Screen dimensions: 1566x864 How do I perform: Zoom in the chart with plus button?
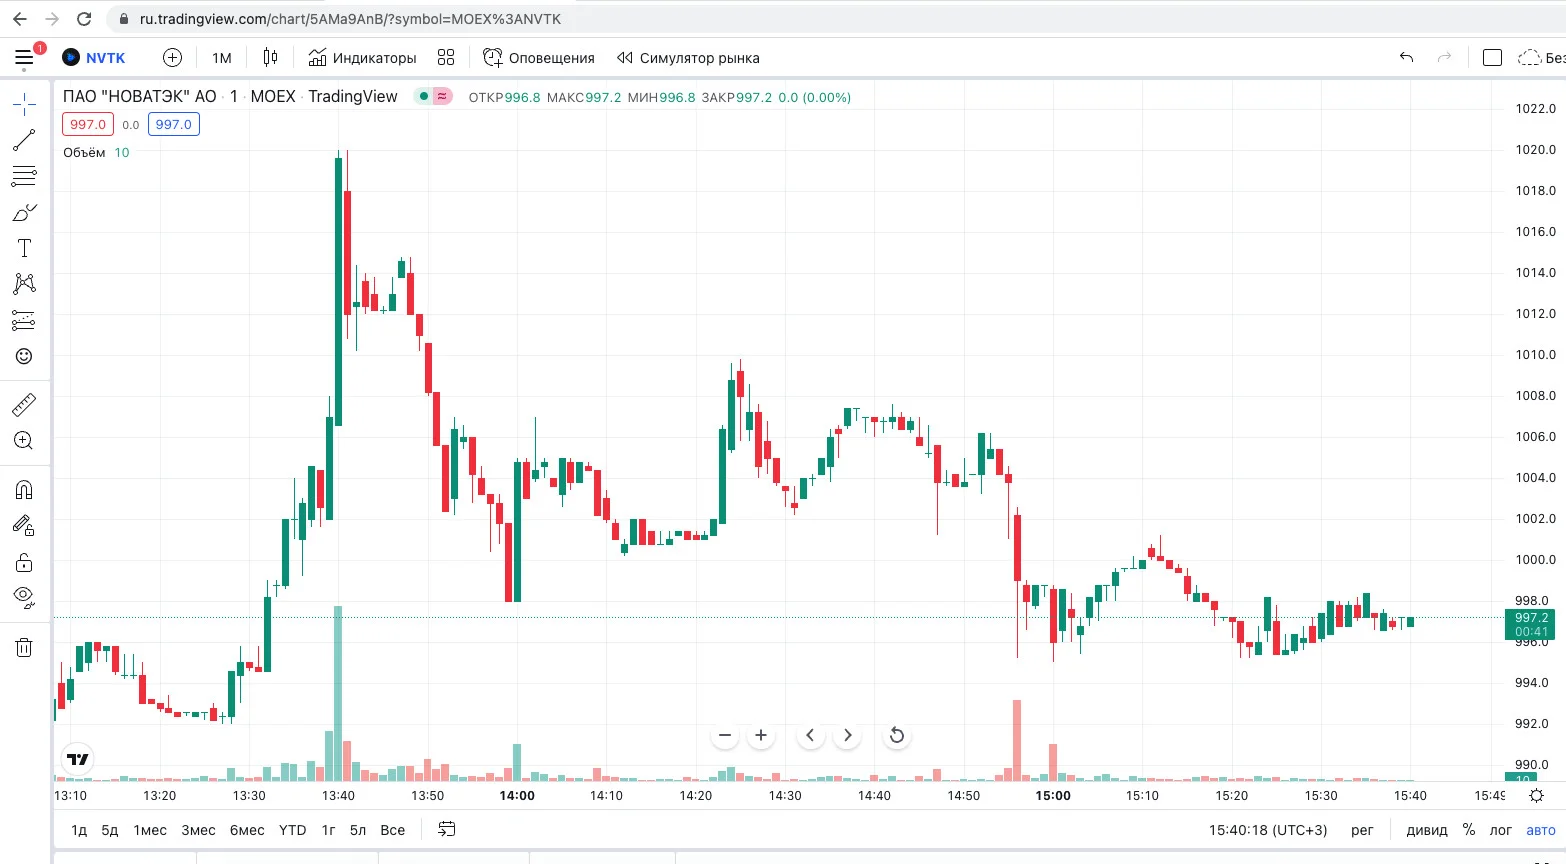761,735
